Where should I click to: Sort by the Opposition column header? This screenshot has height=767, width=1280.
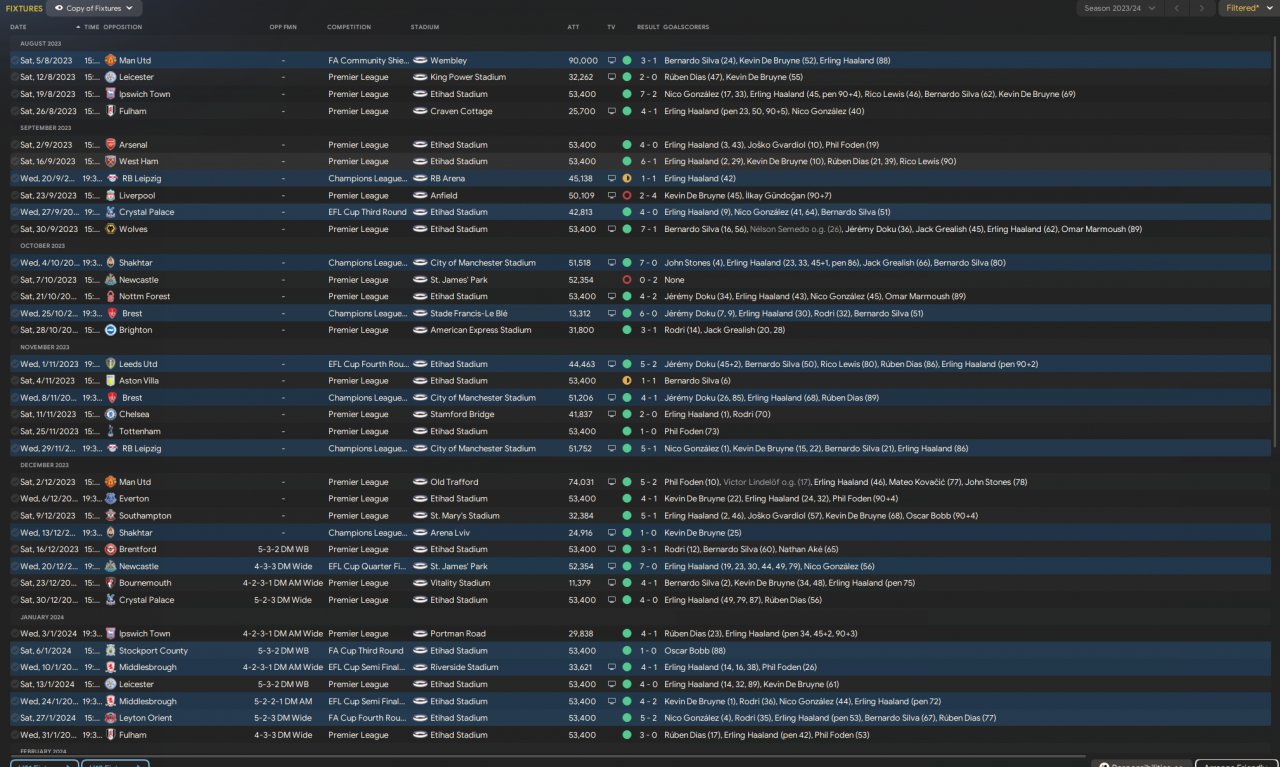click(x=123, y=27)
